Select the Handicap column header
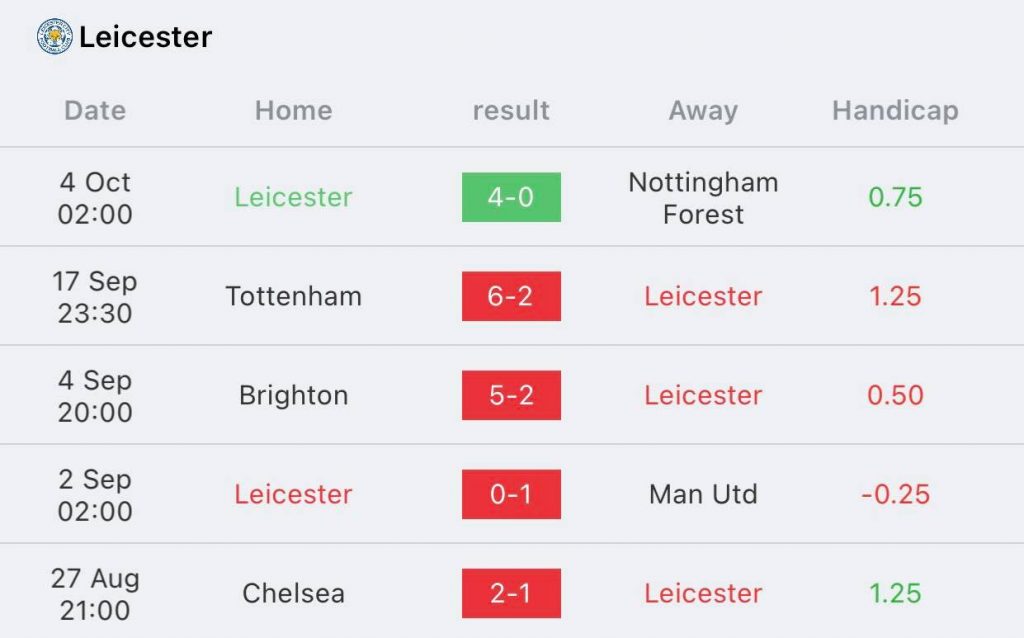This screenshot has height=638, width=1024. click(x=895, y=110)
